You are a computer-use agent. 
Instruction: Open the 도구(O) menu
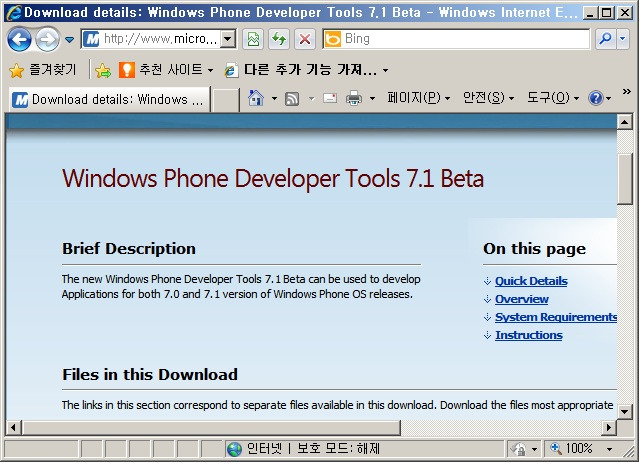tap(553, 98)
